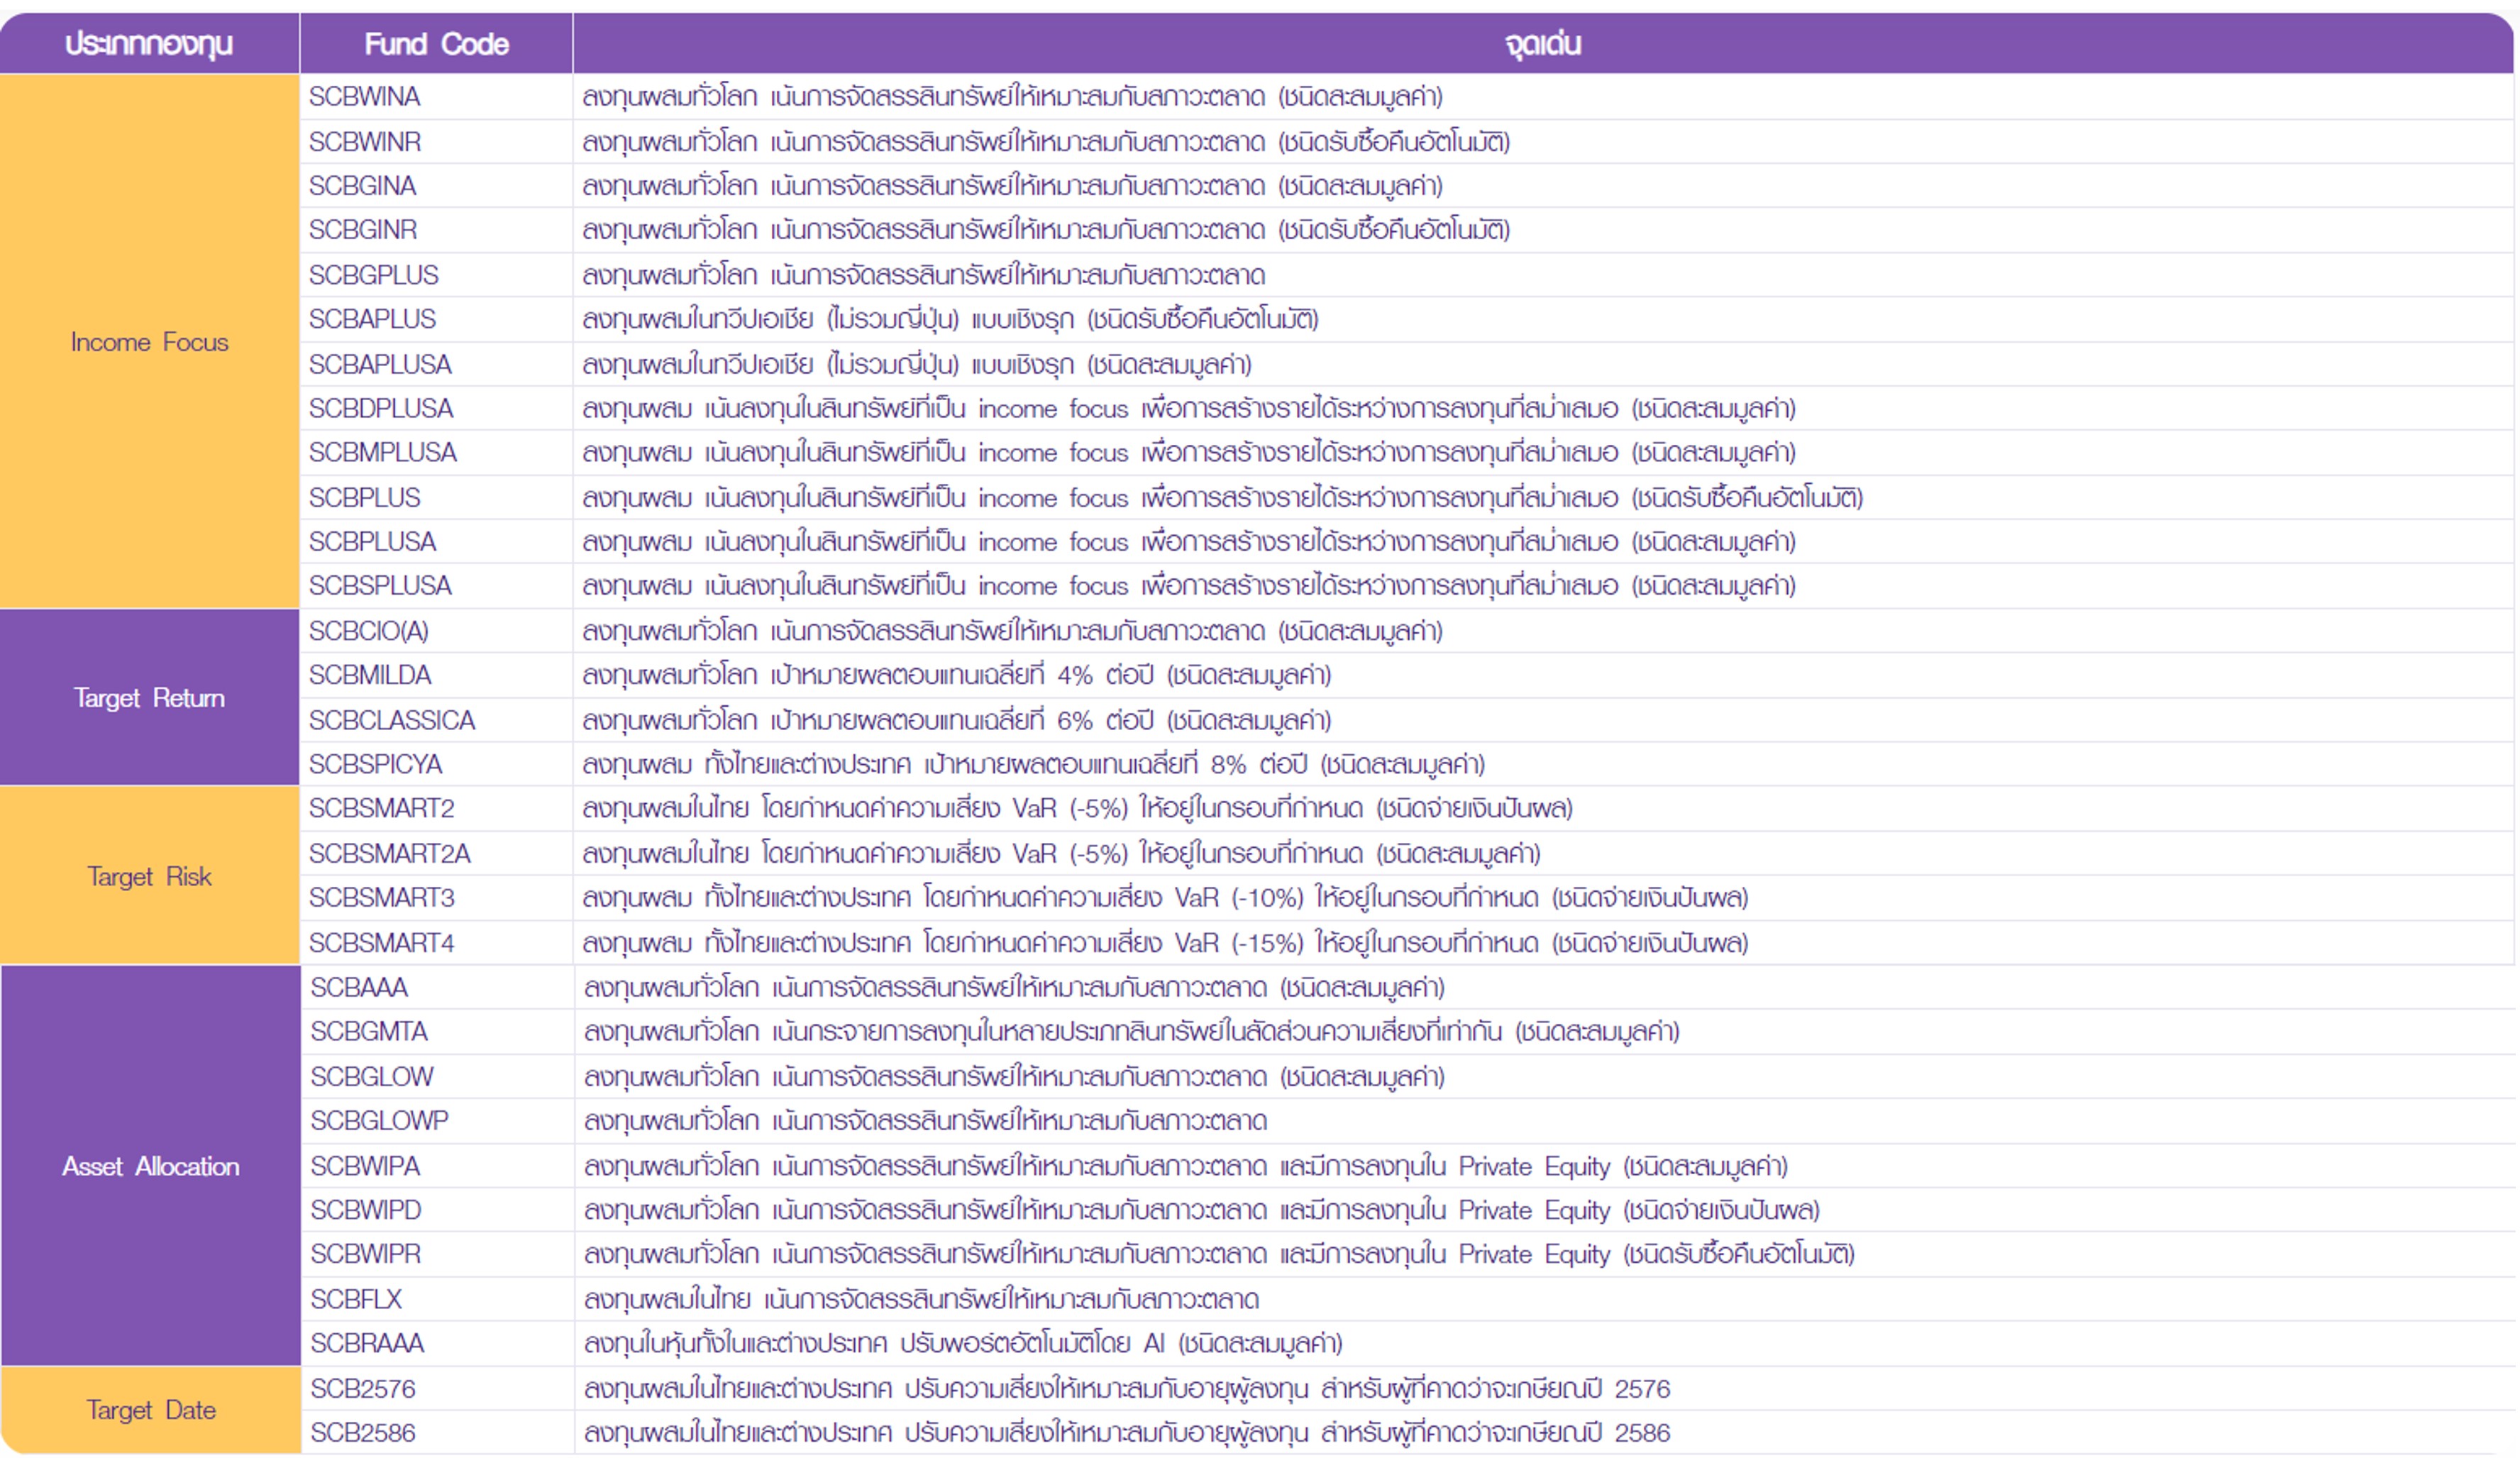Click fund code SCBWIPR

pos(366,1254)
